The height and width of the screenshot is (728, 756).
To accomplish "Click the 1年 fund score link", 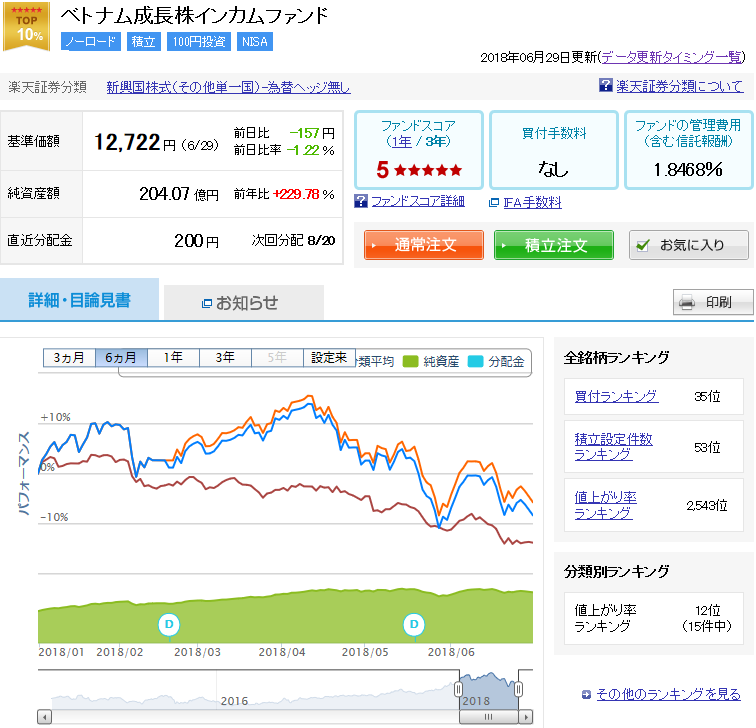I will coord(401,142).
